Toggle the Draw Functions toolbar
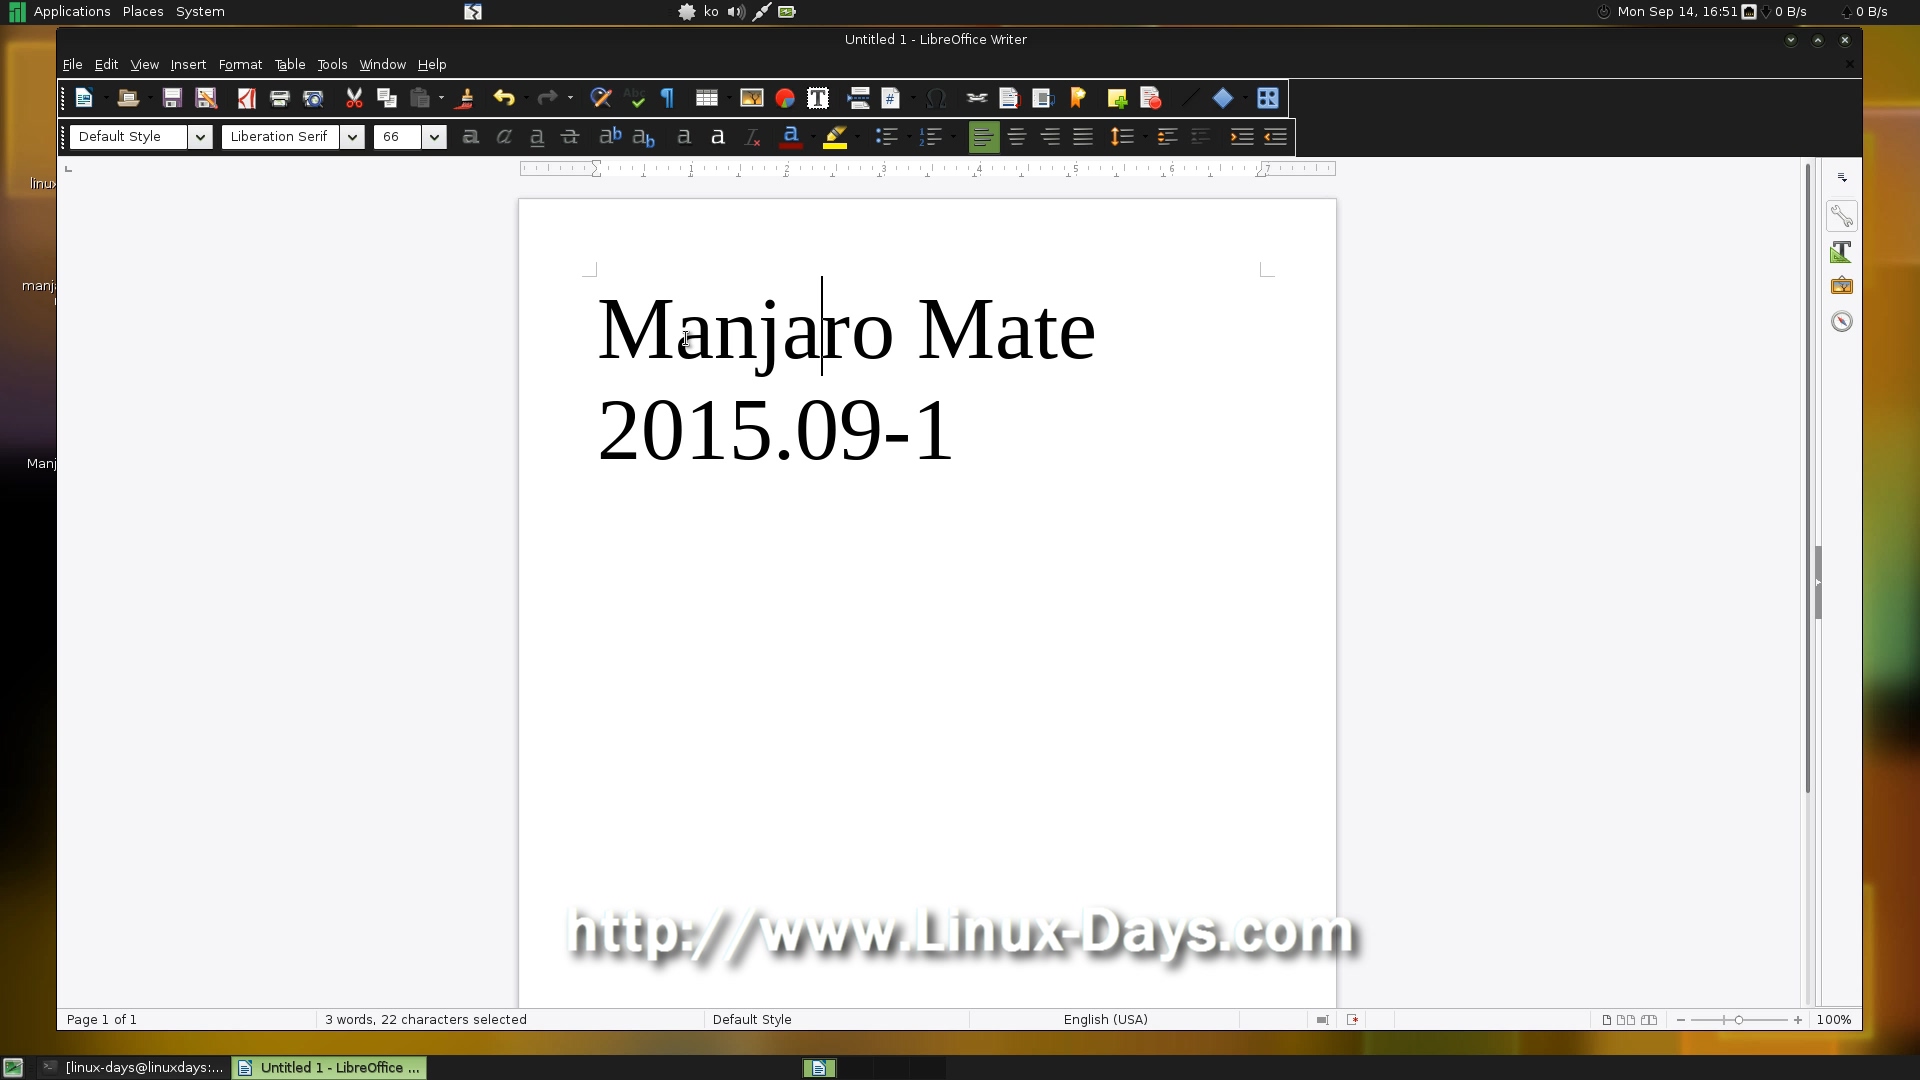 [1267, 98]
